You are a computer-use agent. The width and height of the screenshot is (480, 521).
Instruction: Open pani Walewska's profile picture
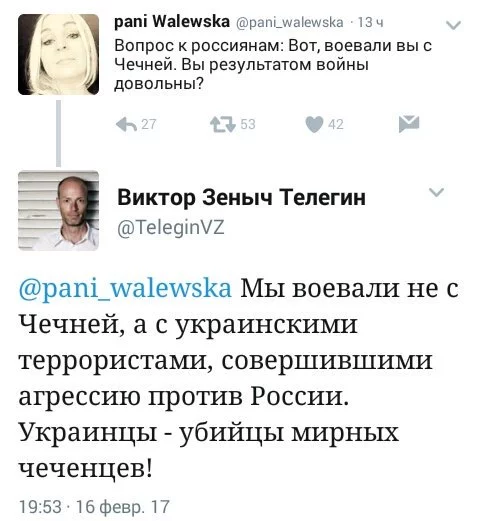[58, 54]
